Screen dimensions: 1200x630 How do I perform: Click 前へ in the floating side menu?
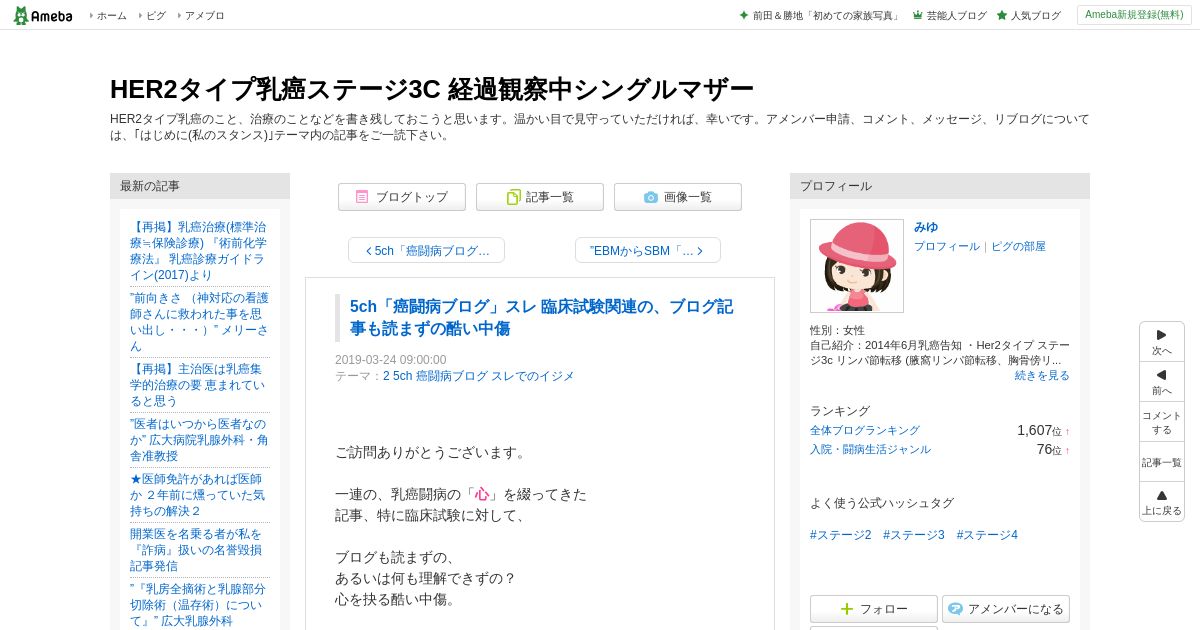[x=1162, y=382]
